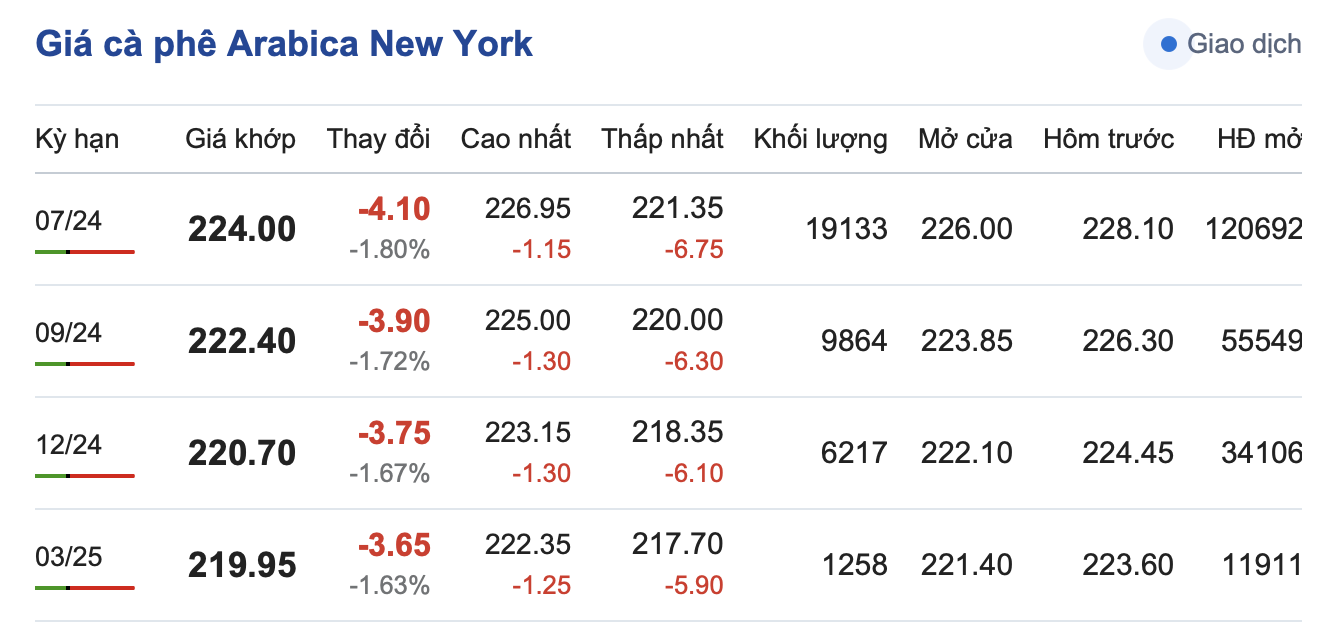Screen dimensions: 1338x642
Task: Click the -3.90 change value
Action: click(394, 321)
